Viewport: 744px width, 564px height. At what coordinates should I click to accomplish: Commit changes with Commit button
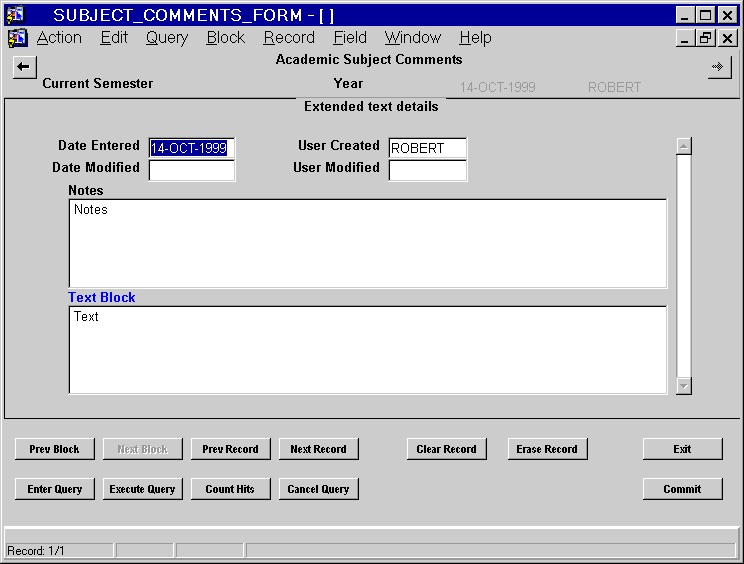683,489
